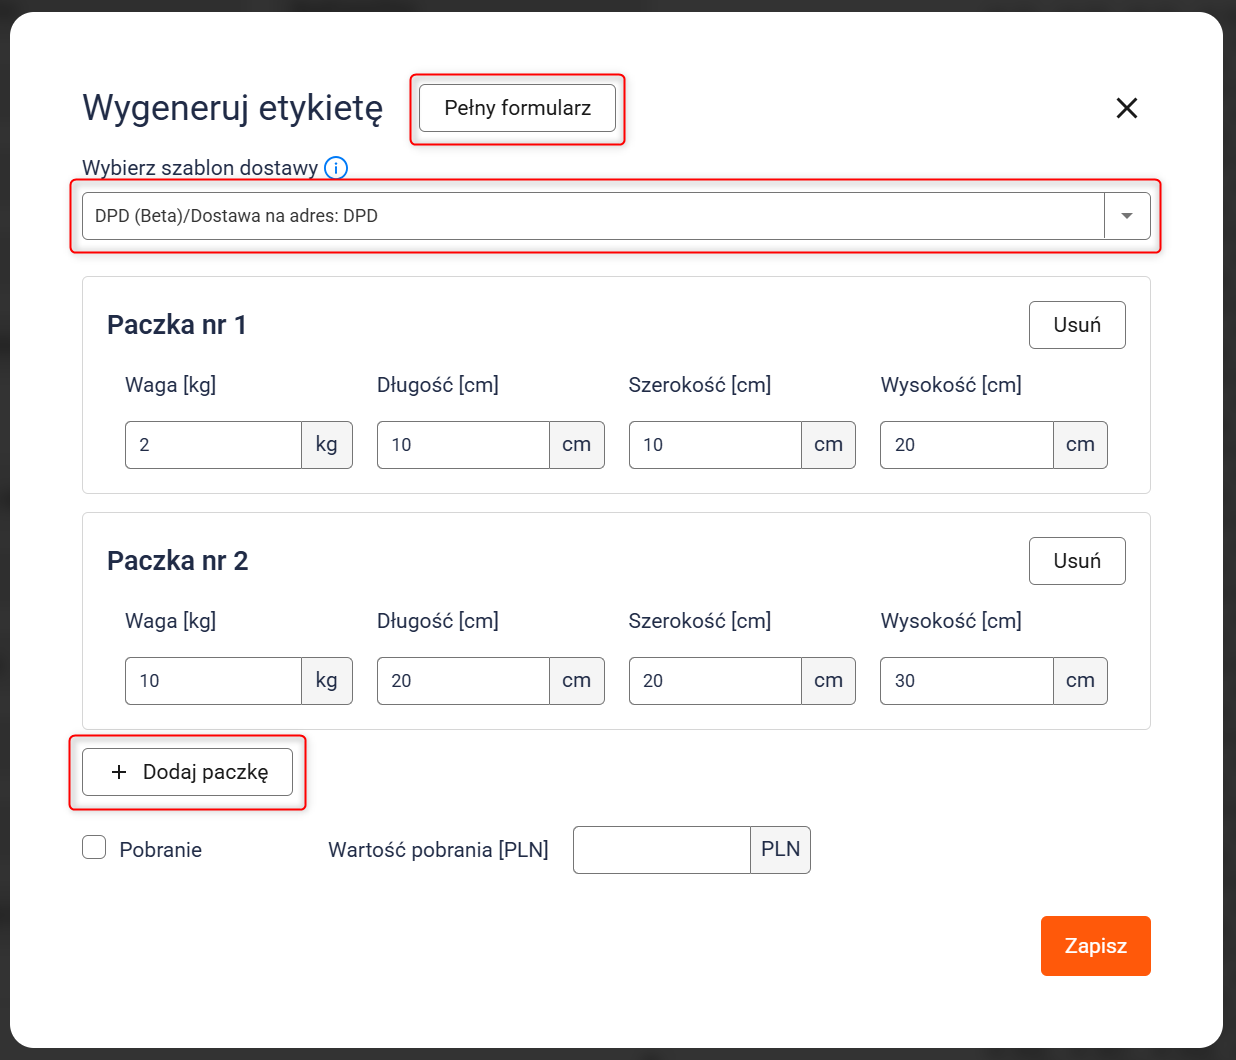
Task: Remove Paczka nr 1 with Usuń
Action: pyautogui.click(x=1076, y=325)
